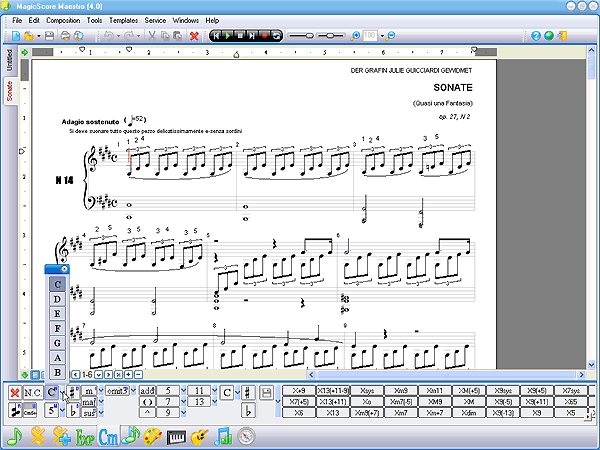Toggle loop playback button
Image resolution: width=600 pixels, height=450 pixels.
(276, 36)
